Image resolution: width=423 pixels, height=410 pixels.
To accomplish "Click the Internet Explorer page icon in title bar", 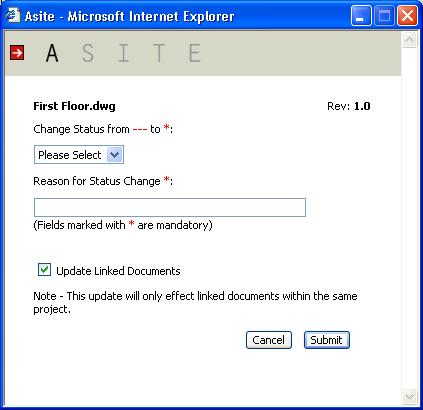I will (x=13, y=15).
